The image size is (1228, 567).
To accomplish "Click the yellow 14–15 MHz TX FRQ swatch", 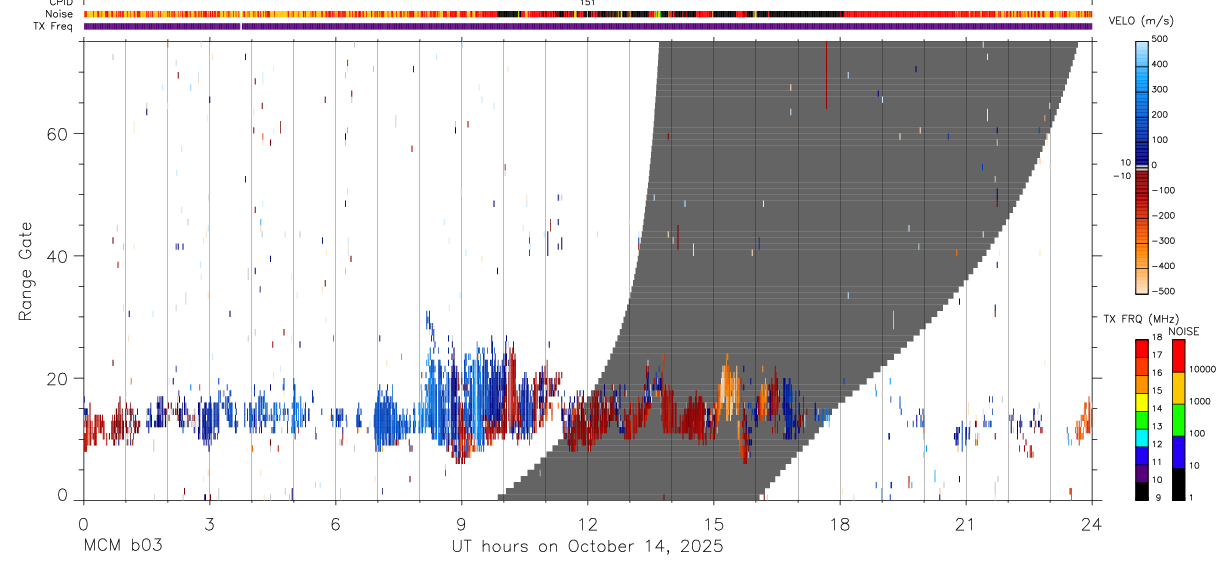I will pyautogui.click(x=1141, y=403).
